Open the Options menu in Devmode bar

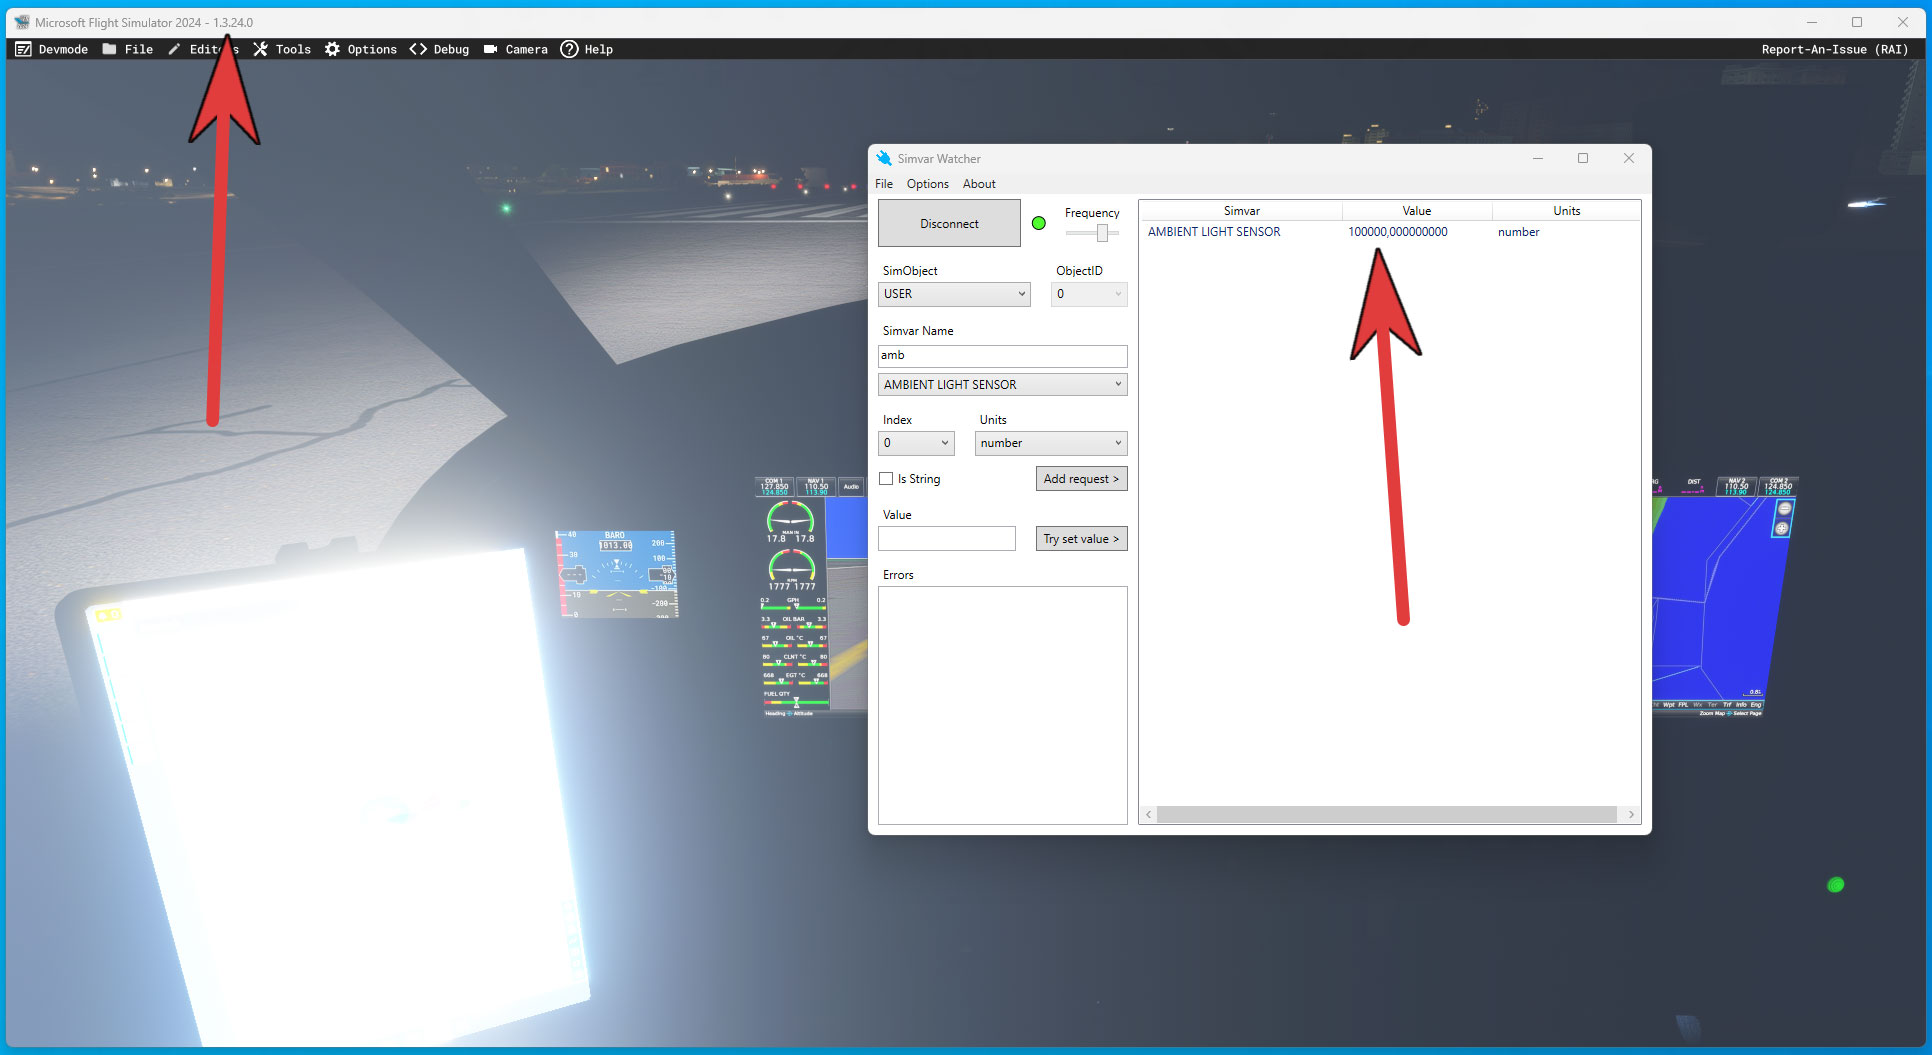(372, 49)
